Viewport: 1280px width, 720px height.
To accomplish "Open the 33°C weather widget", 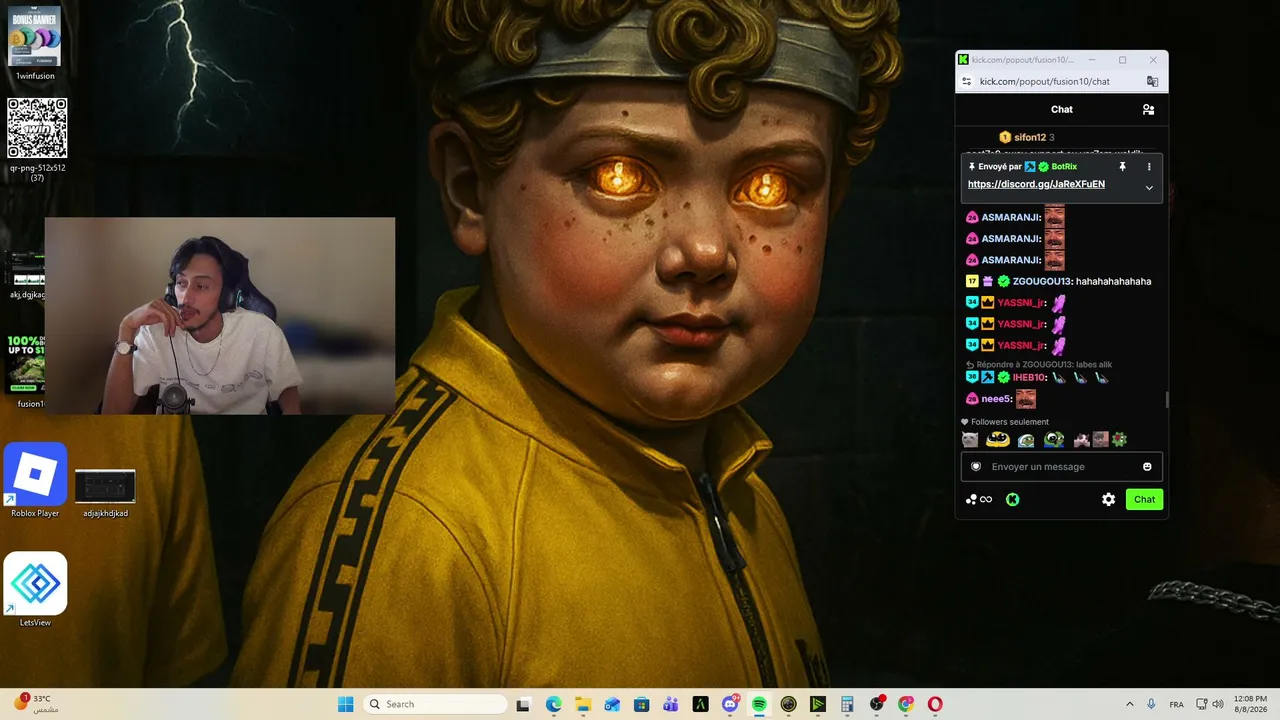I will 38,704.
